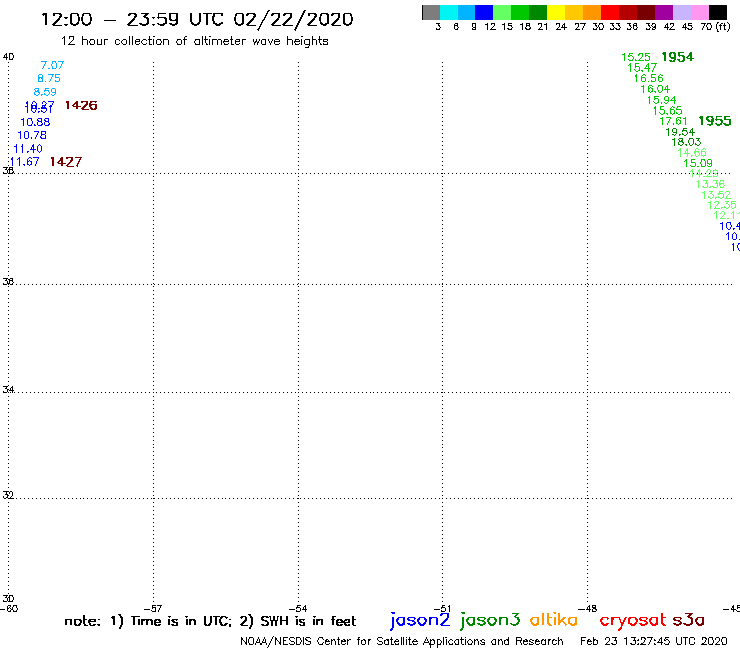This screenshot has width=740, height=650.
Task: Select the 13.52 wave height value
Action: (716, 195)
